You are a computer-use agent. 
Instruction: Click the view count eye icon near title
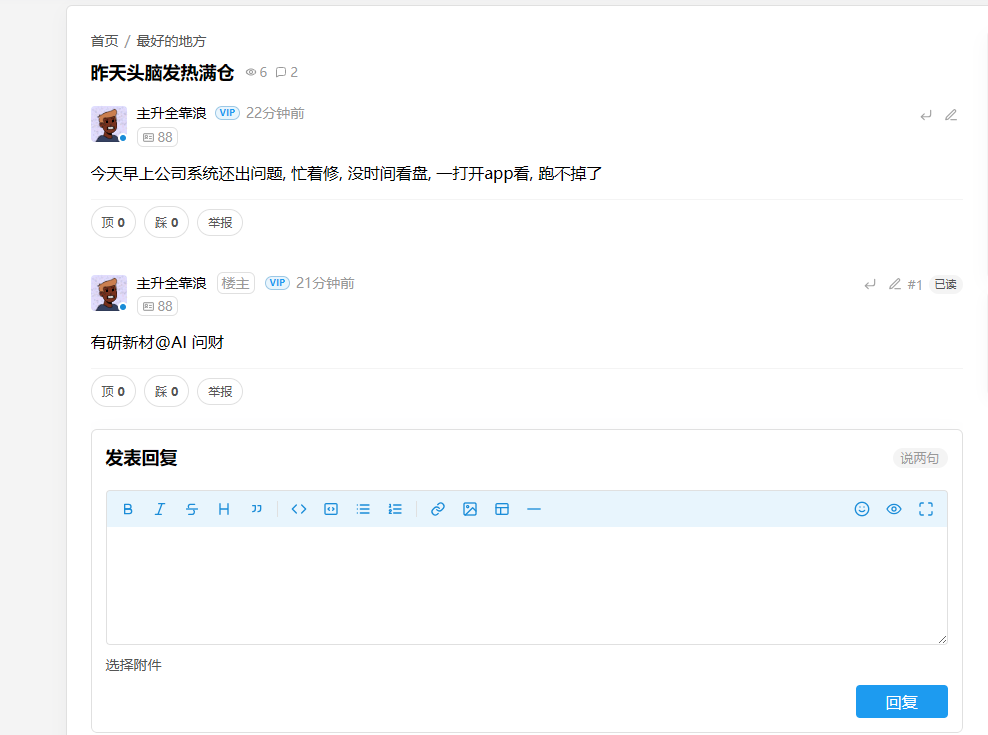251,72
